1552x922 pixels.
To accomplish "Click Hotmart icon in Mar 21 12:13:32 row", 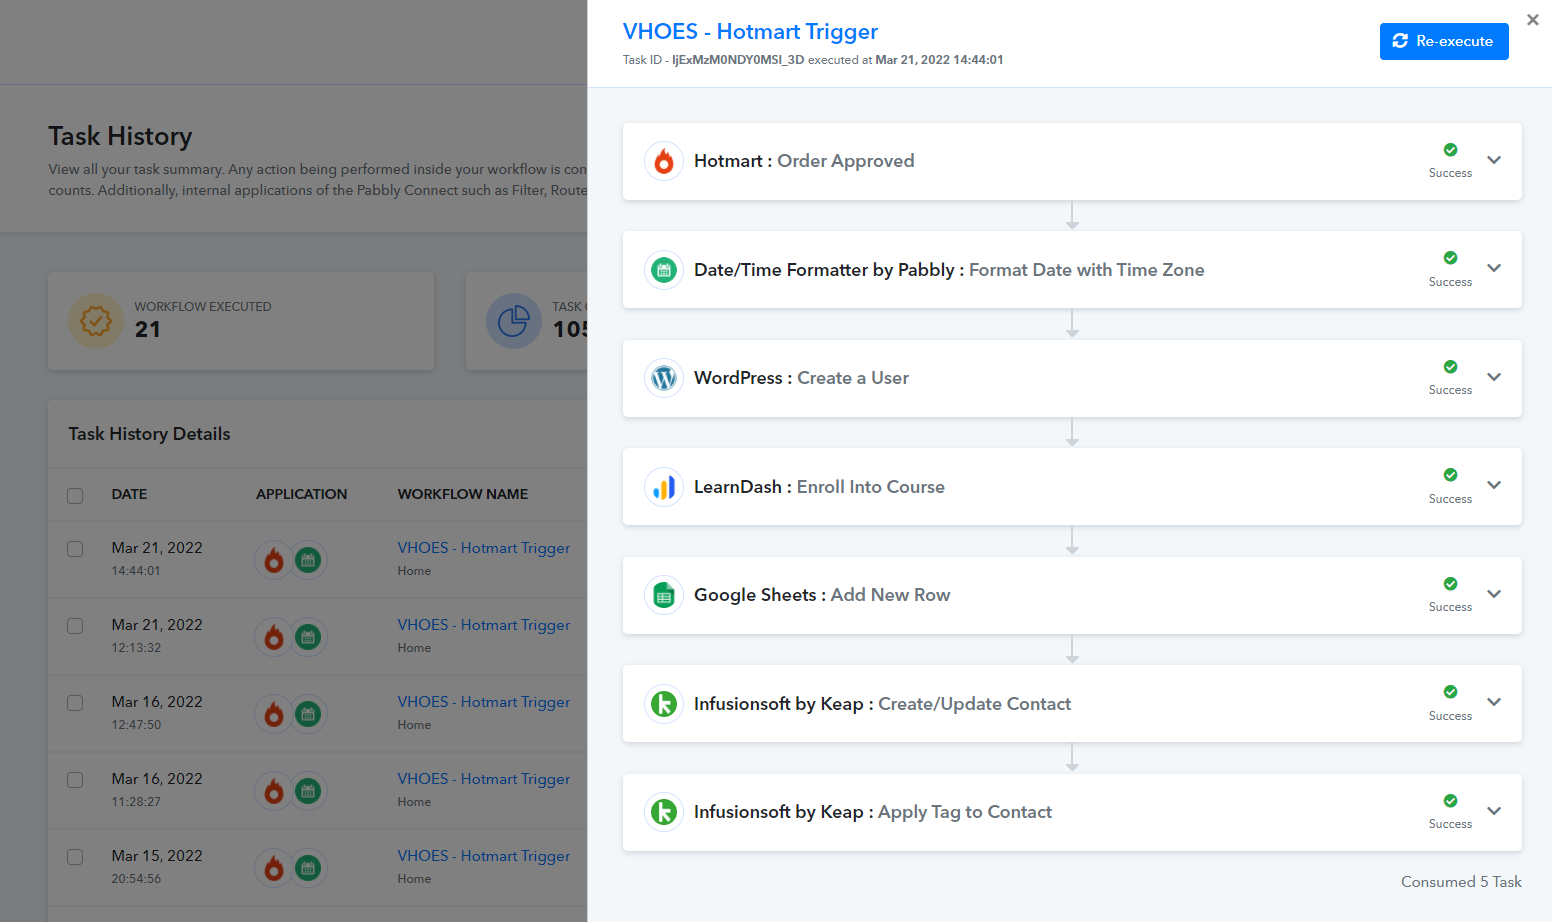I will pyautogui.click(x=274, y=637).
